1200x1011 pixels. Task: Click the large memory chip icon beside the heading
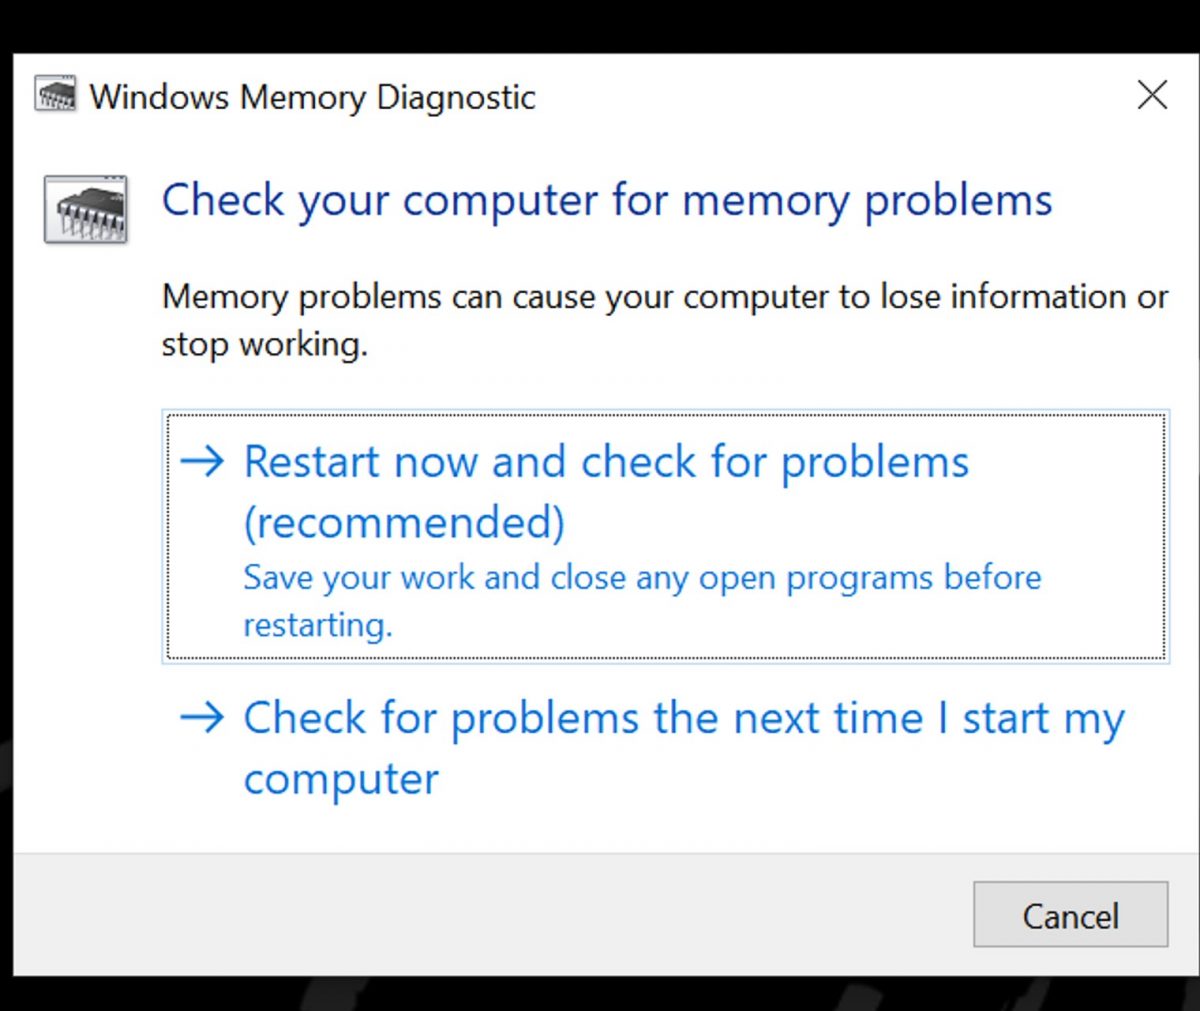(x=86, y=209)
